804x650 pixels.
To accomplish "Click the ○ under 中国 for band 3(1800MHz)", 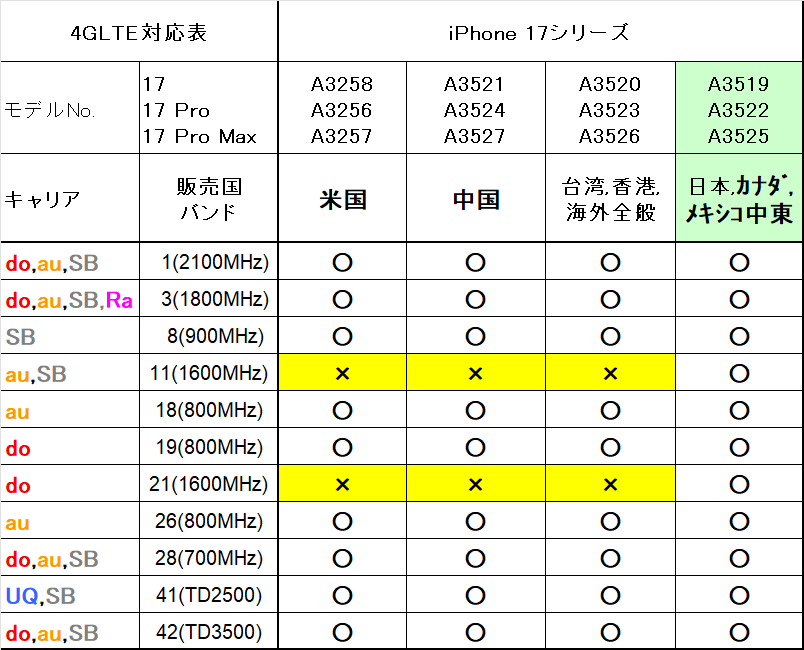I will [475, 299].
